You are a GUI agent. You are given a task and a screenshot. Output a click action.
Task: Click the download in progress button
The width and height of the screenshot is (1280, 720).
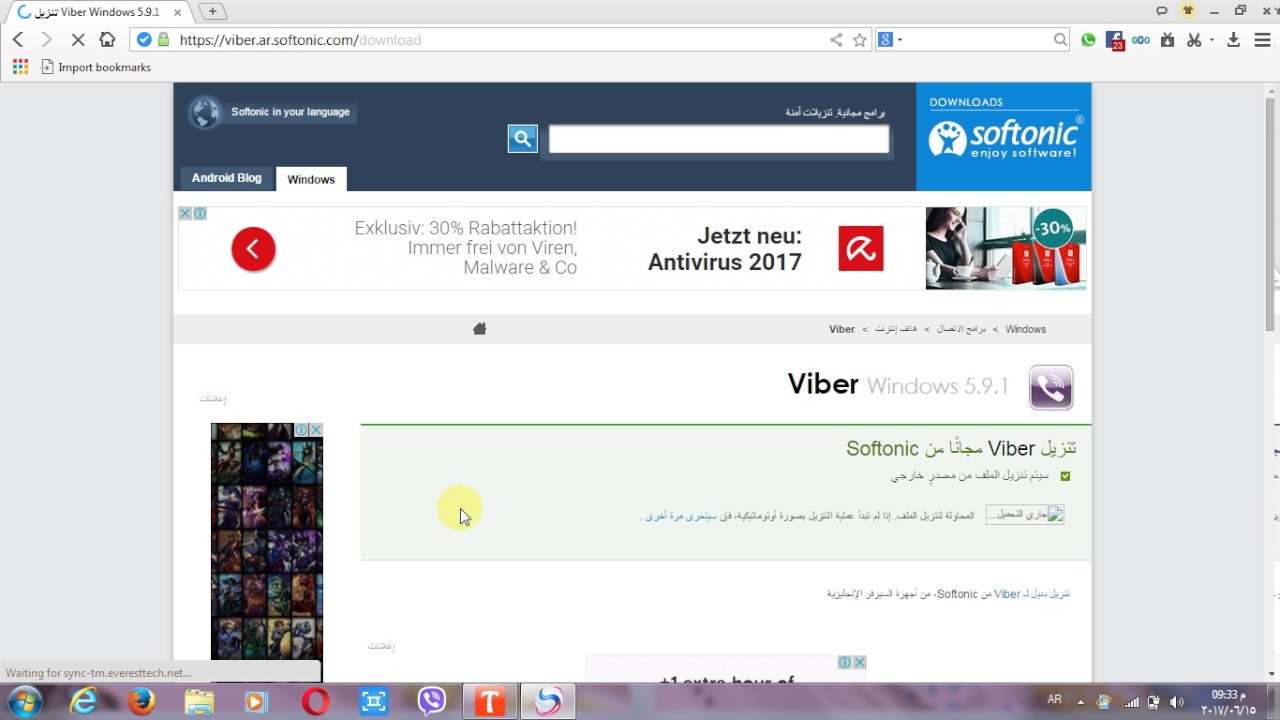(1025, 514)
